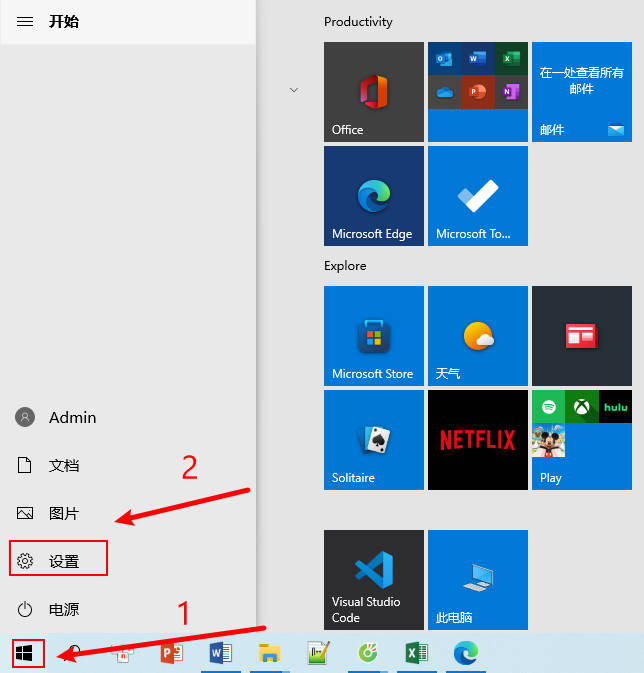Open the Microsoft To Do tile
Viewport: 644px width, 673px height.
(477, 196)
